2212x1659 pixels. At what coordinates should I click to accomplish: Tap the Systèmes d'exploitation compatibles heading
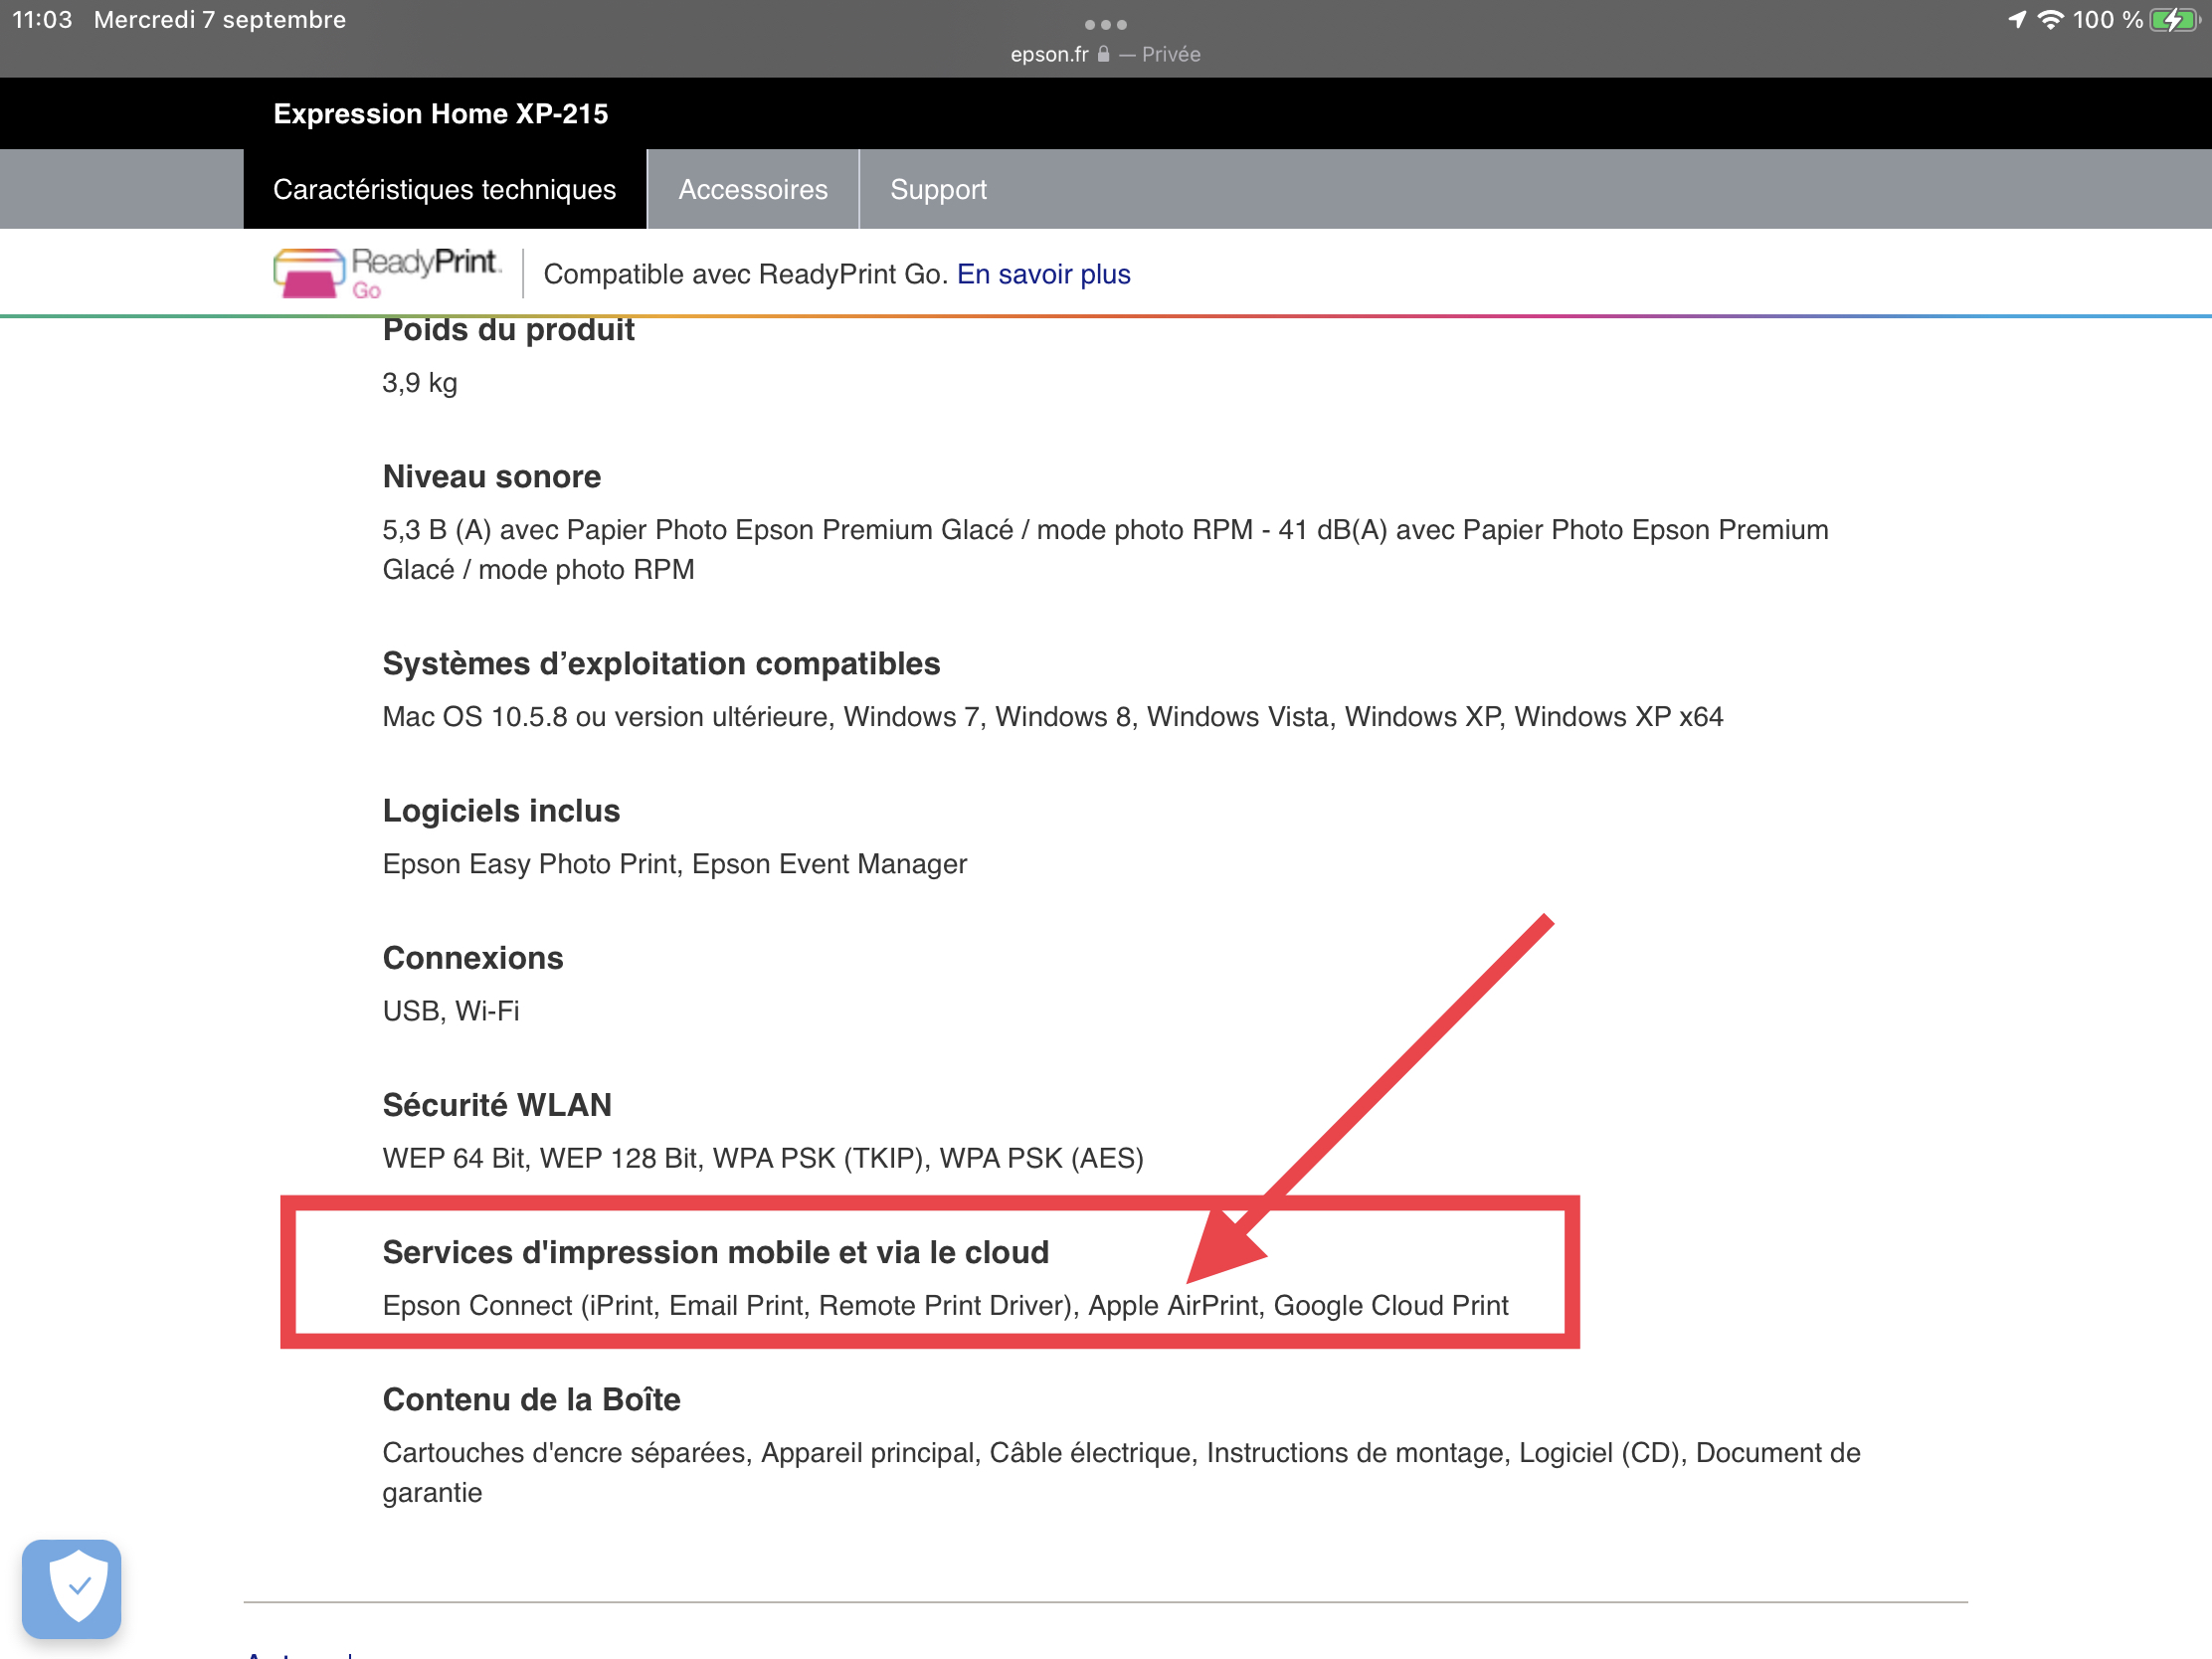coord(660,663)
